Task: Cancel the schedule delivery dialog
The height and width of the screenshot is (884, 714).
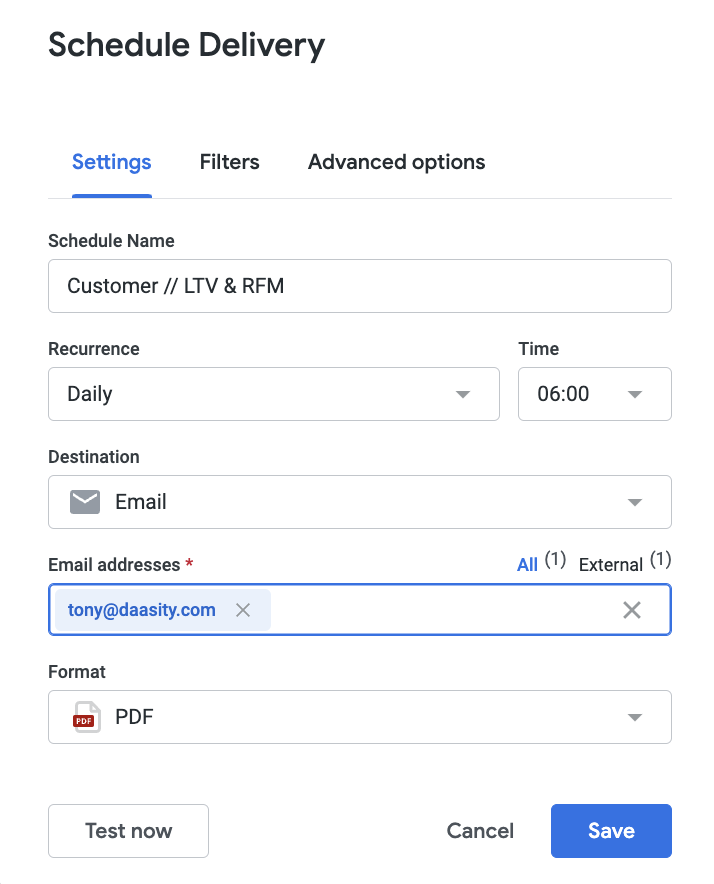Action: [480, 831]
